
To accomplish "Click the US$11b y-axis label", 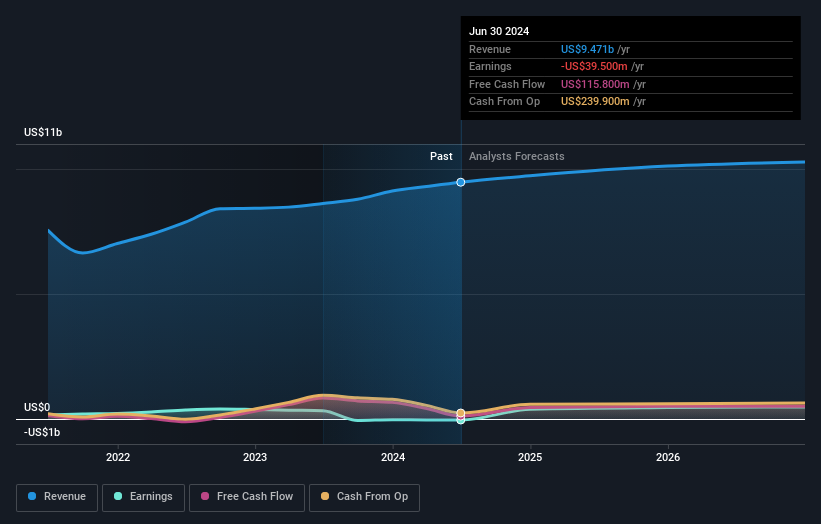I will pos(43,132).
